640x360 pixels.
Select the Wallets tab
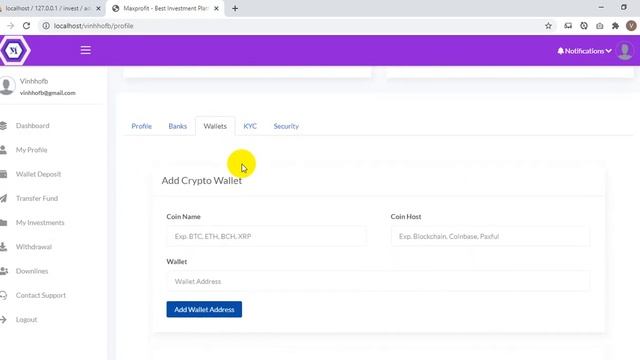215,126
